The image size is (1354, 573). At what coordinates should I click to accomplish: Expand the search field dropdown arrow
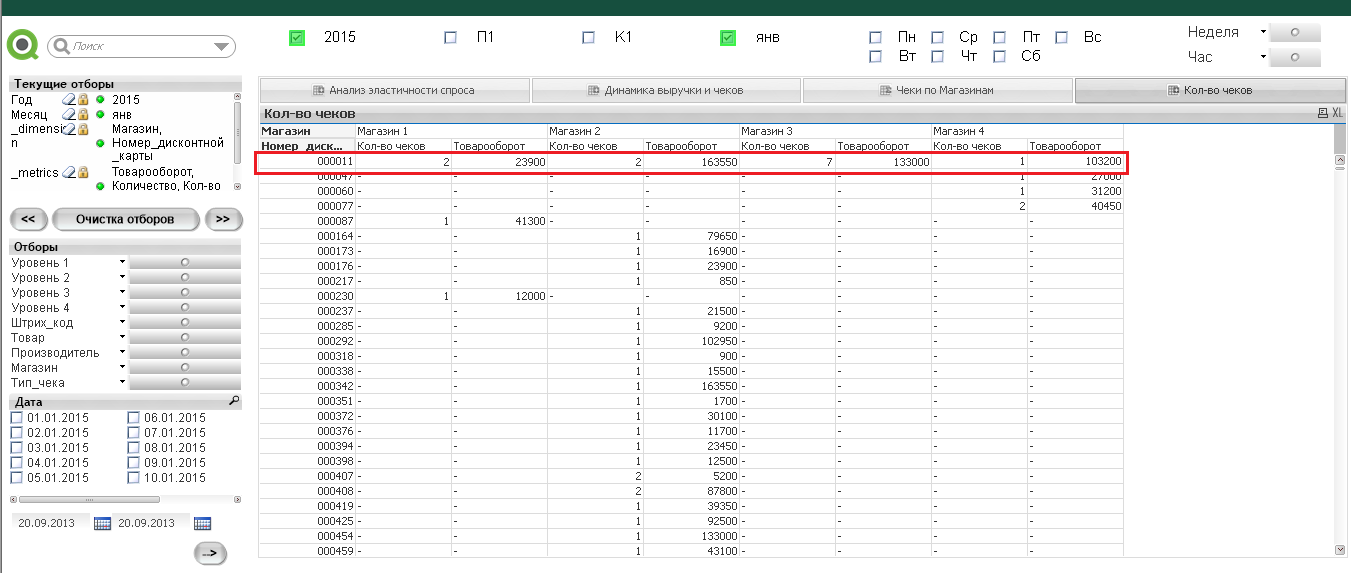pos(221,47)
